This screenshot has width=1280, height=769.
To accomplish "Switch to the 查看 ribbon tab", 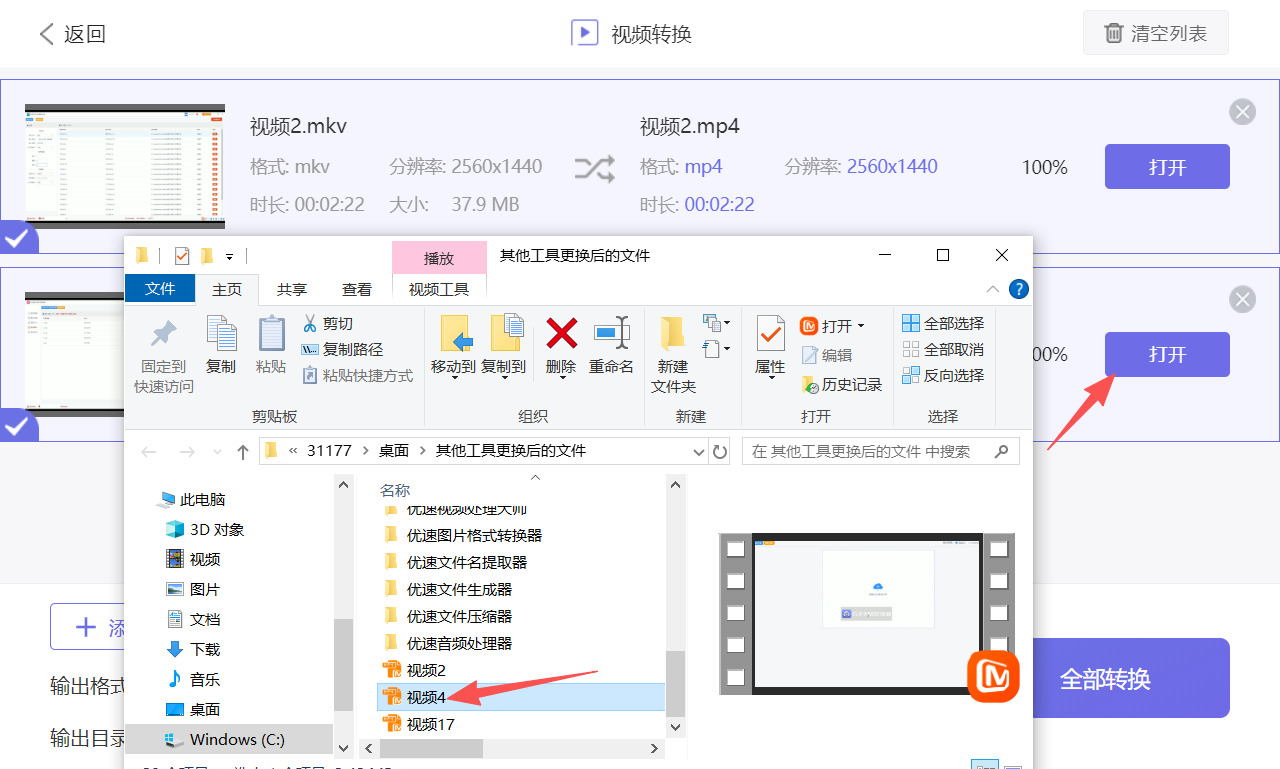I will coord(357,289).
